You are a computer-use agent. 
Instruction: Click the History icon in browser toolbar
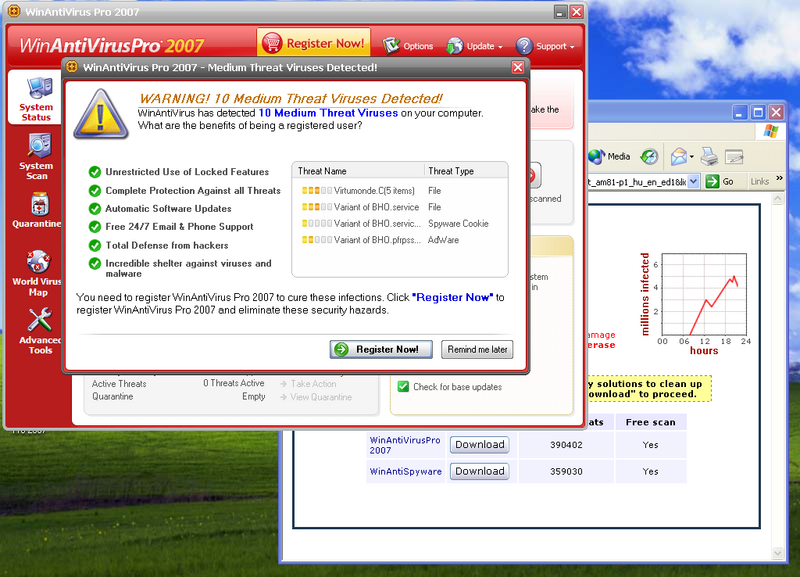pyautogui.click(x=649, y=157)
